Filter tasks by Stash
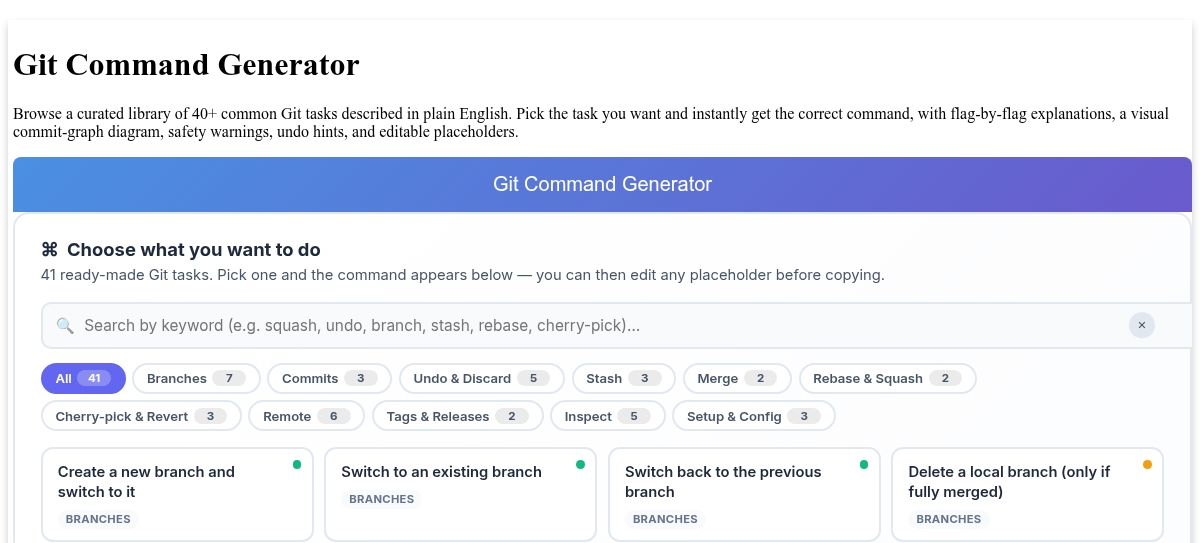This screenshot has width=1200, height=543. pyautogui.click(x=624, y=378)
